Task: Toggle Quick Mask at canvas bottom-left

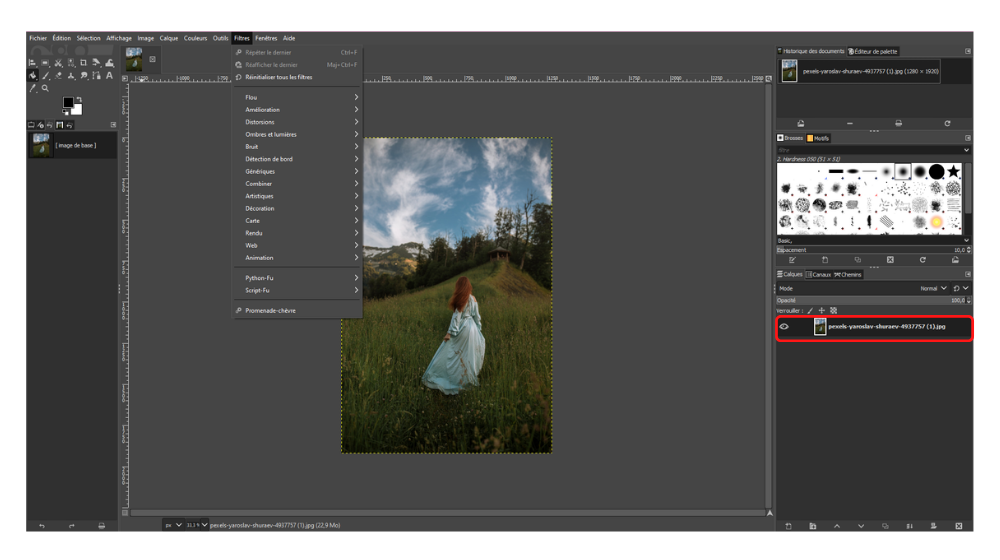Action: pyautogui.click(x=125, y=512)
